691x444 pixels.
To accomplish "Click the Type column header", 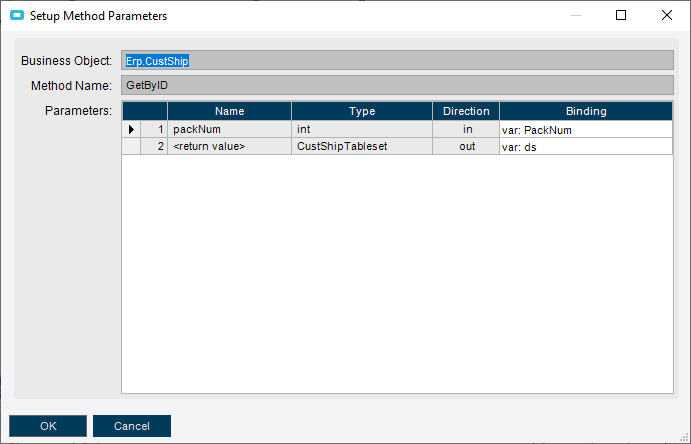I will [x=361, y=111].
